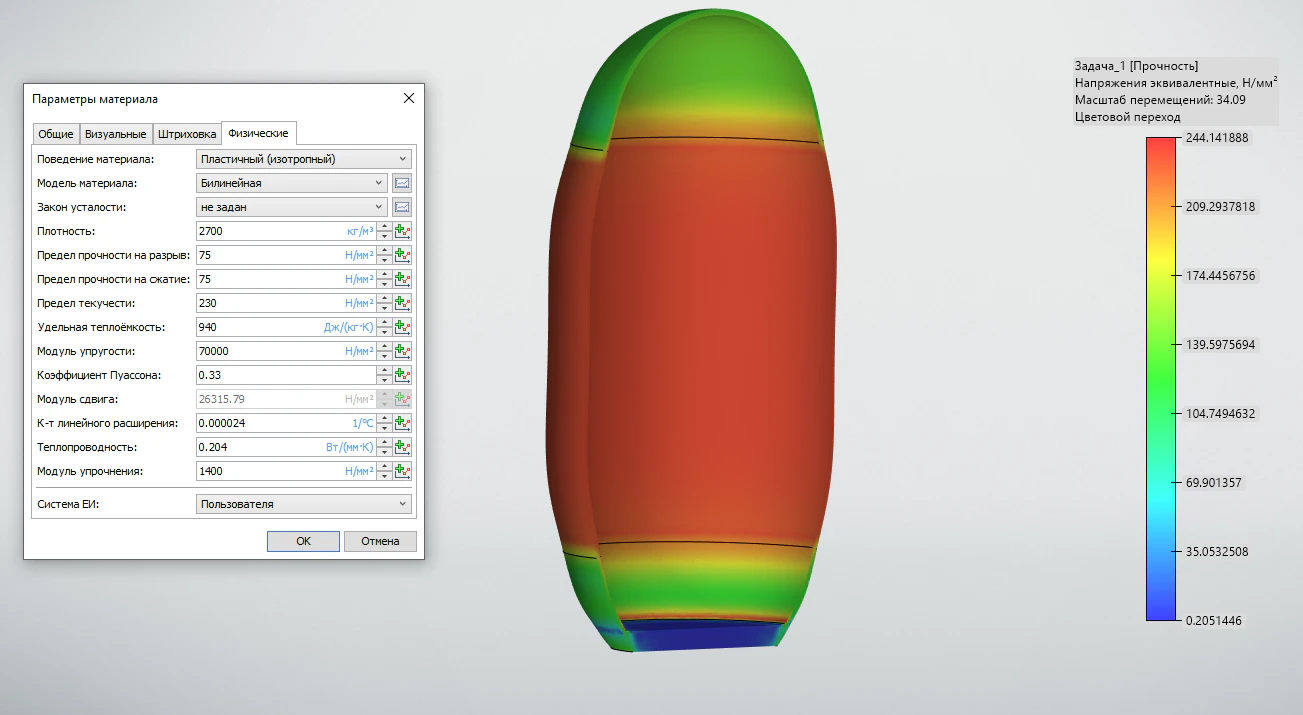Click the variable icon for Теплопроводность

click(x=403, y=447)
